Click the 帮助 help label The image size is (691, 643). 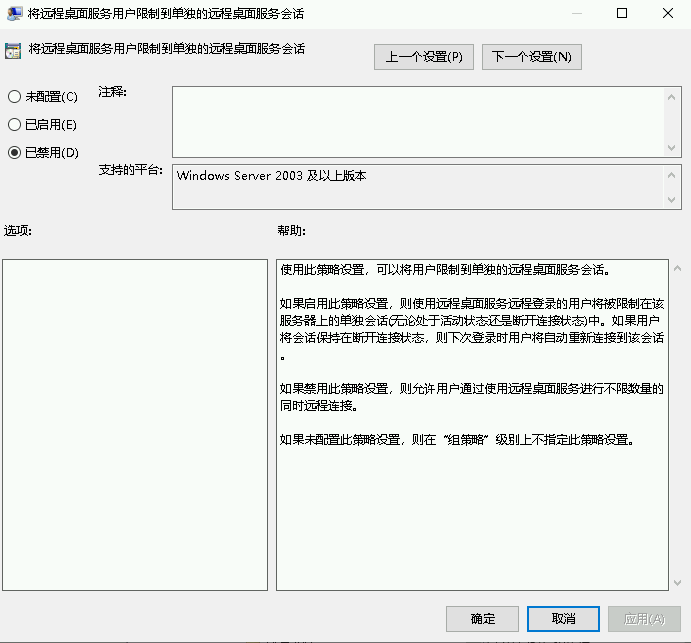pyautogui.click(x=291, y=230)
